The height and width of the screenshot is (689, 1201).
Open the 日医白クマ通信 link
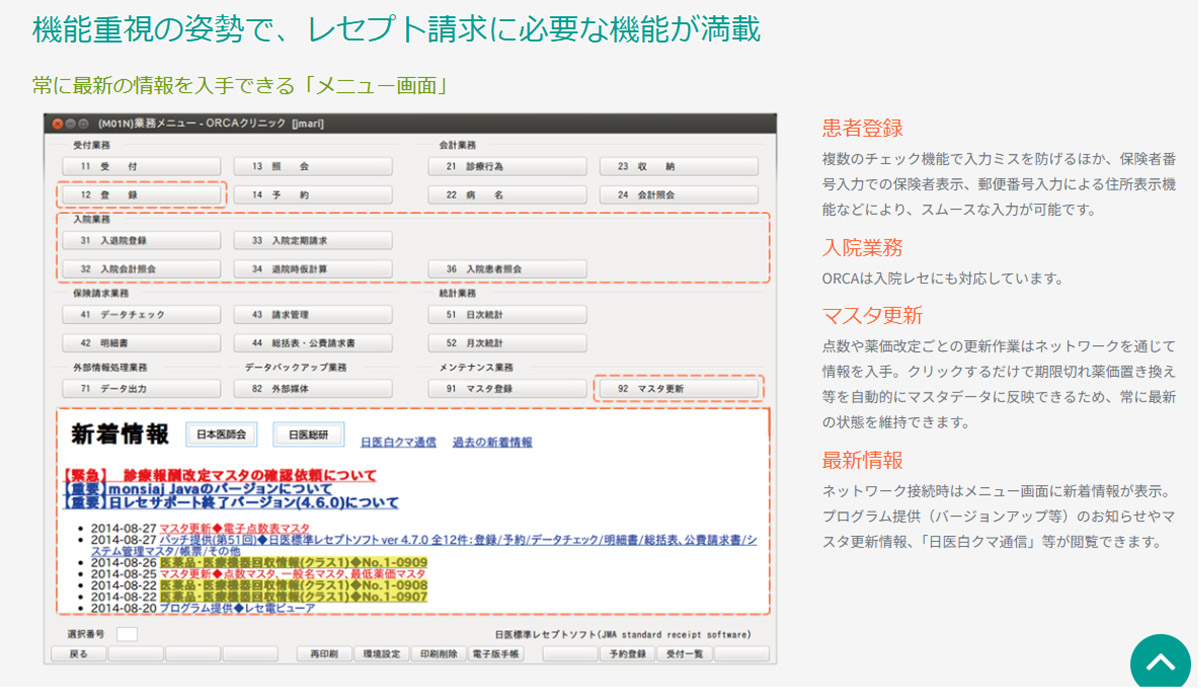pos(398,442)
